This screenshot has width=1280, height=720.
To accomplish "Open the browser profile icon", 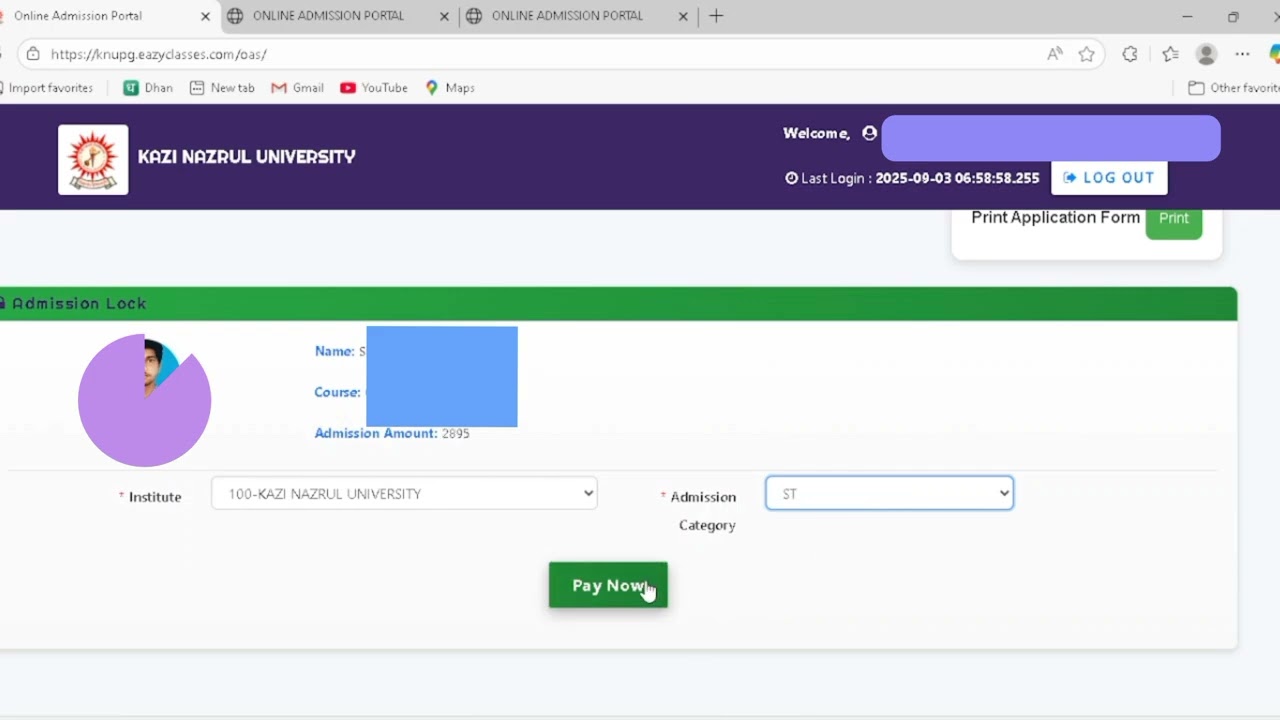I will 1207,54.
